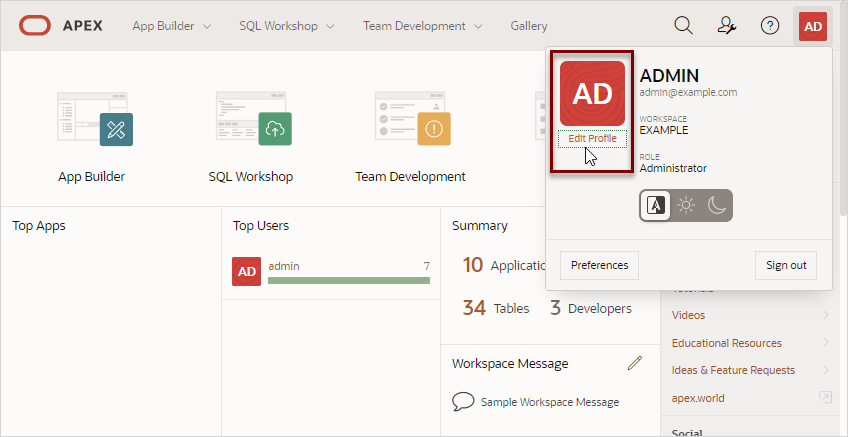Click the Oracle APEX logo

point(61,25)
